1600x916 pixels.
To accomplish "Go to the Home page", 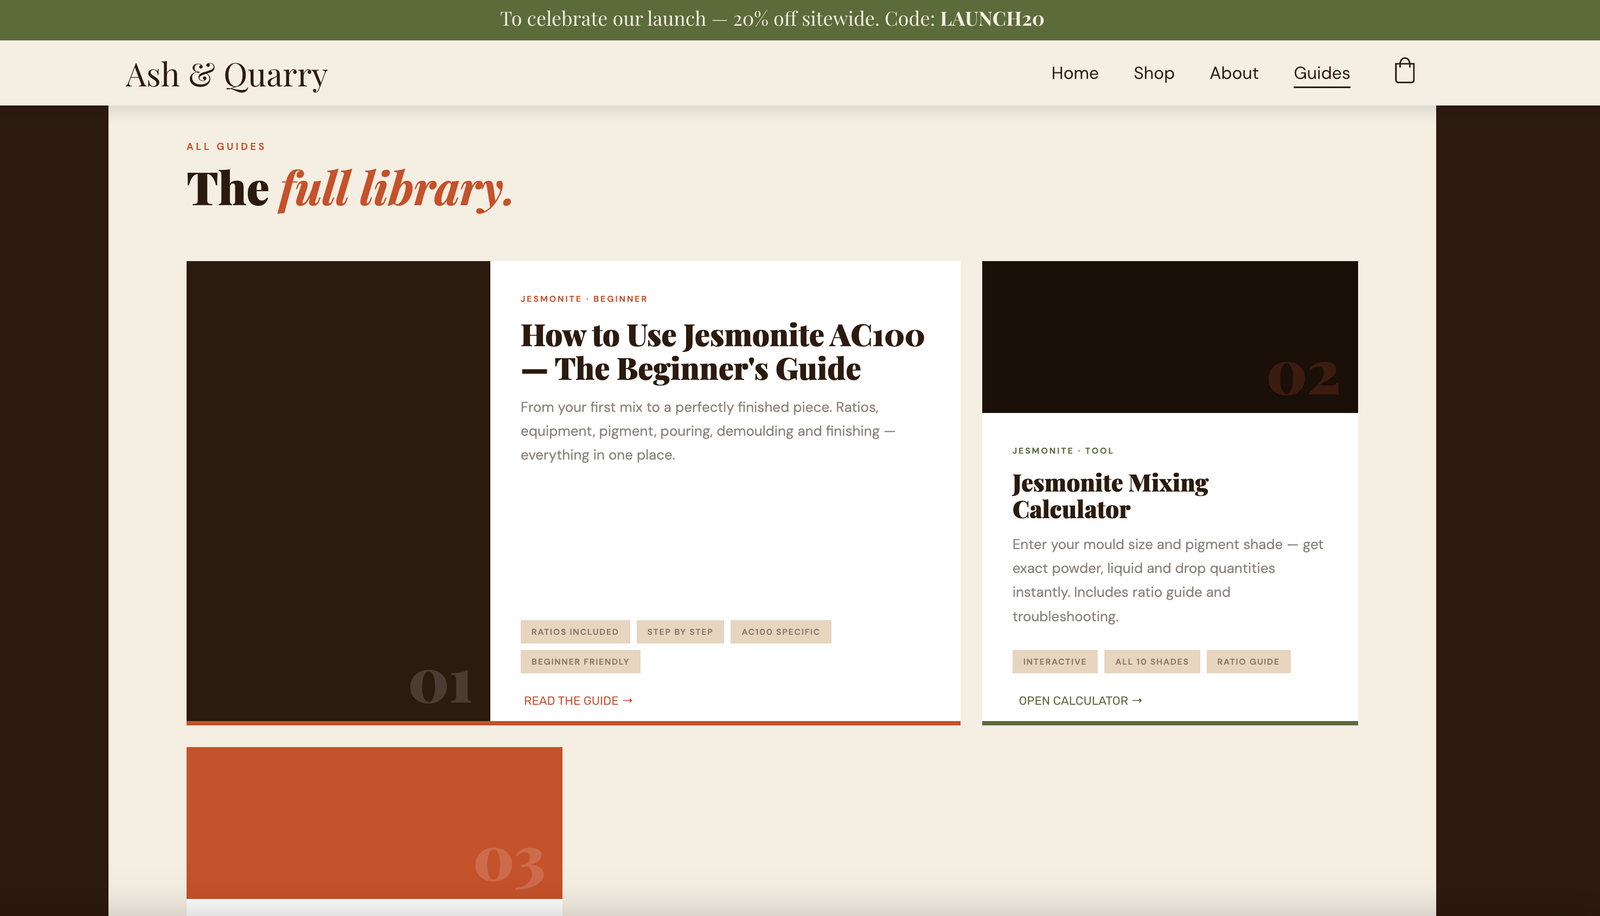I will (x=1074, y=73).
